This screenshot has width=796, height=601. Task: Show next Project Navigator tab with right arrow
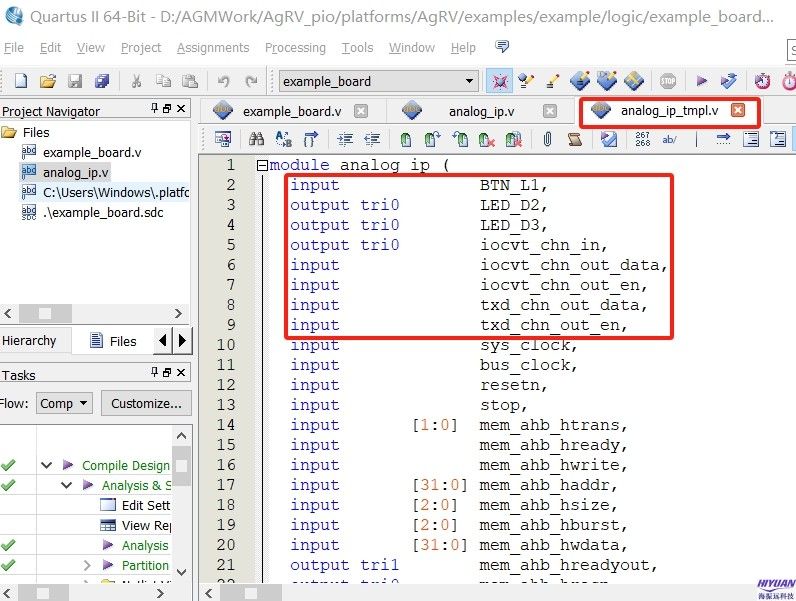pyautogui.click(x=182, y=340)
